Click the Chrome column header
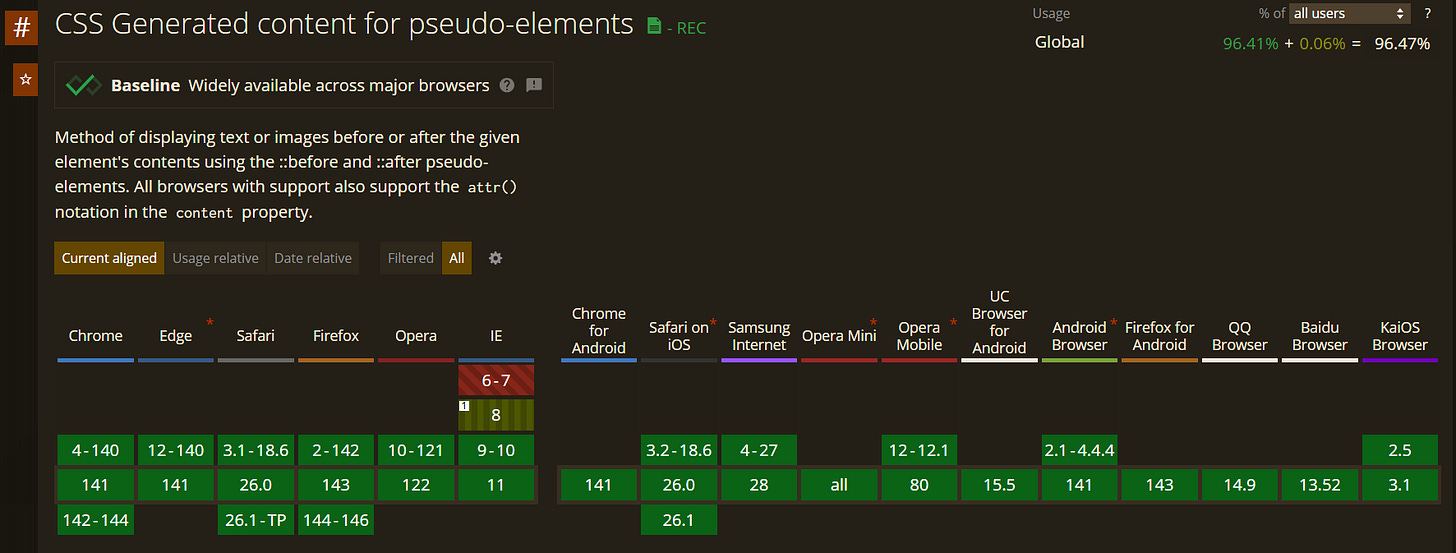Screen dimensions: 1456x553 point(96,336)
